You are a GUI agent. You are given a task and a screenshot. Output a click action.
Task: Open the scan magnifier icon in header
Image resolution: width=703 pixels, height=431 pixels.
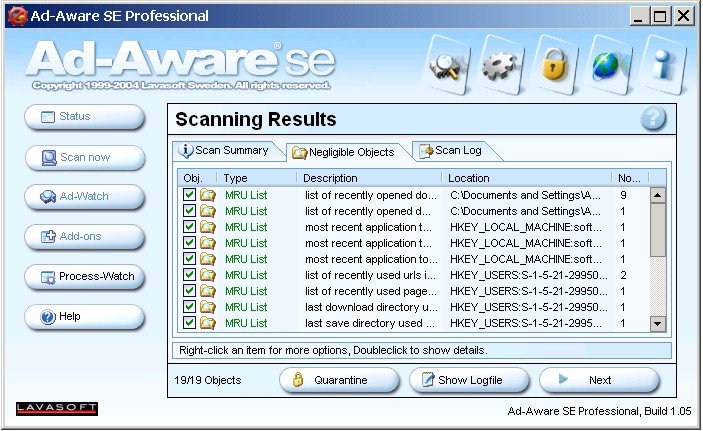pos(447,67)
